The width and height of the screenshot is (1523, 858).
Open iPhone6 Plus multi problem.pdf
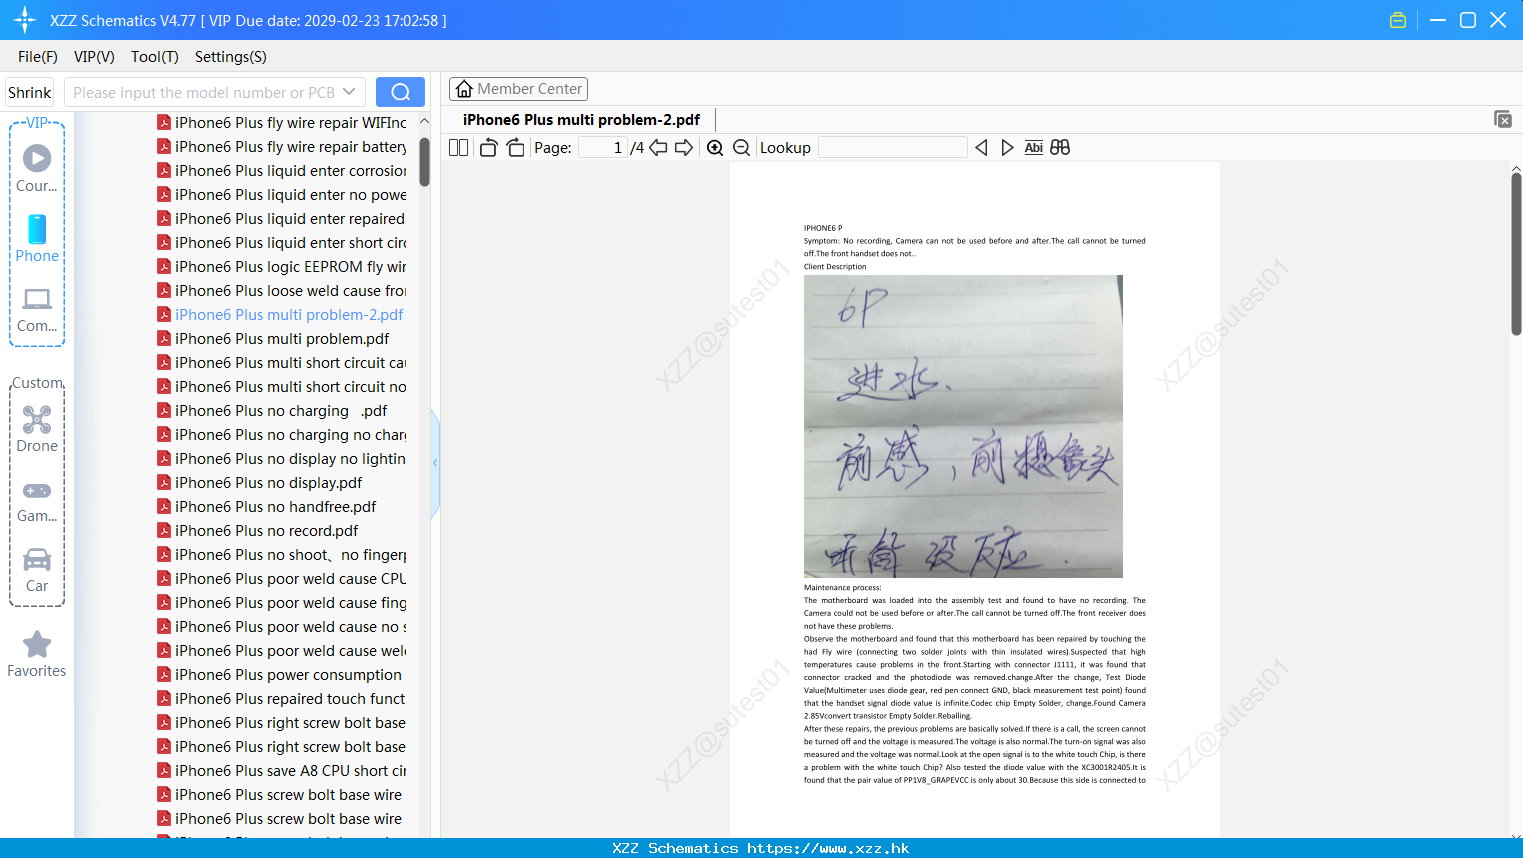click(x=273, y=339)
